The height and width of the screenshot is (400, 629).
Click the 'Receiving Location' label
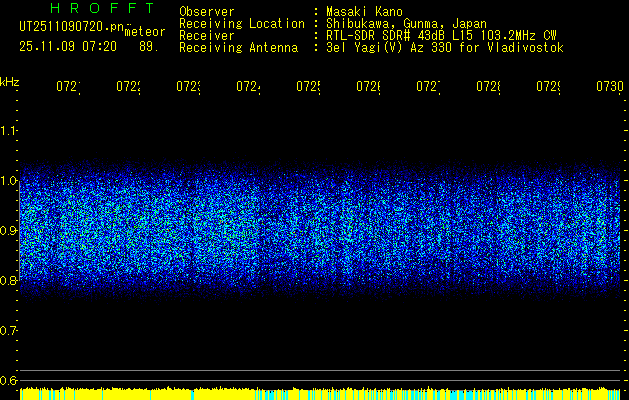pyautogui.click(x=242, y=24)
